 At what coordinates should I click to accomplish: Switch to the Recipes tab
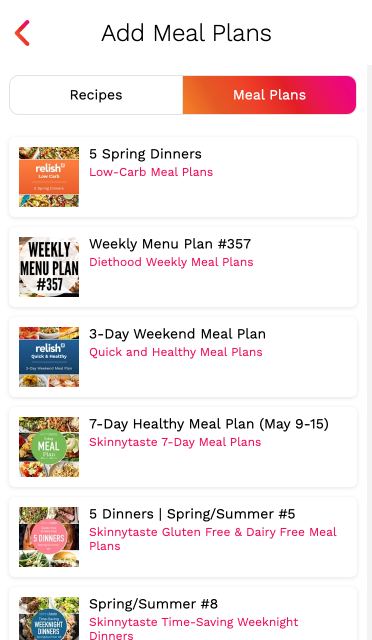[x=96, y=95]
